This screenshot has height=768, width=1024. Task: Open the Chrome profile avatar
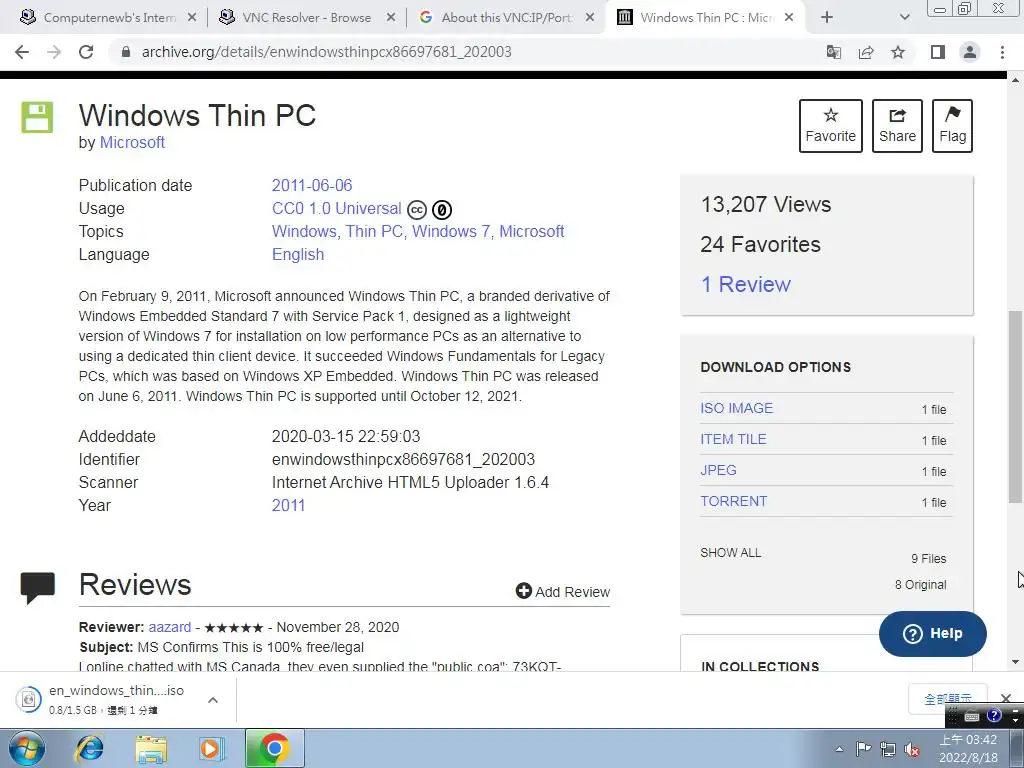[970, 52]
